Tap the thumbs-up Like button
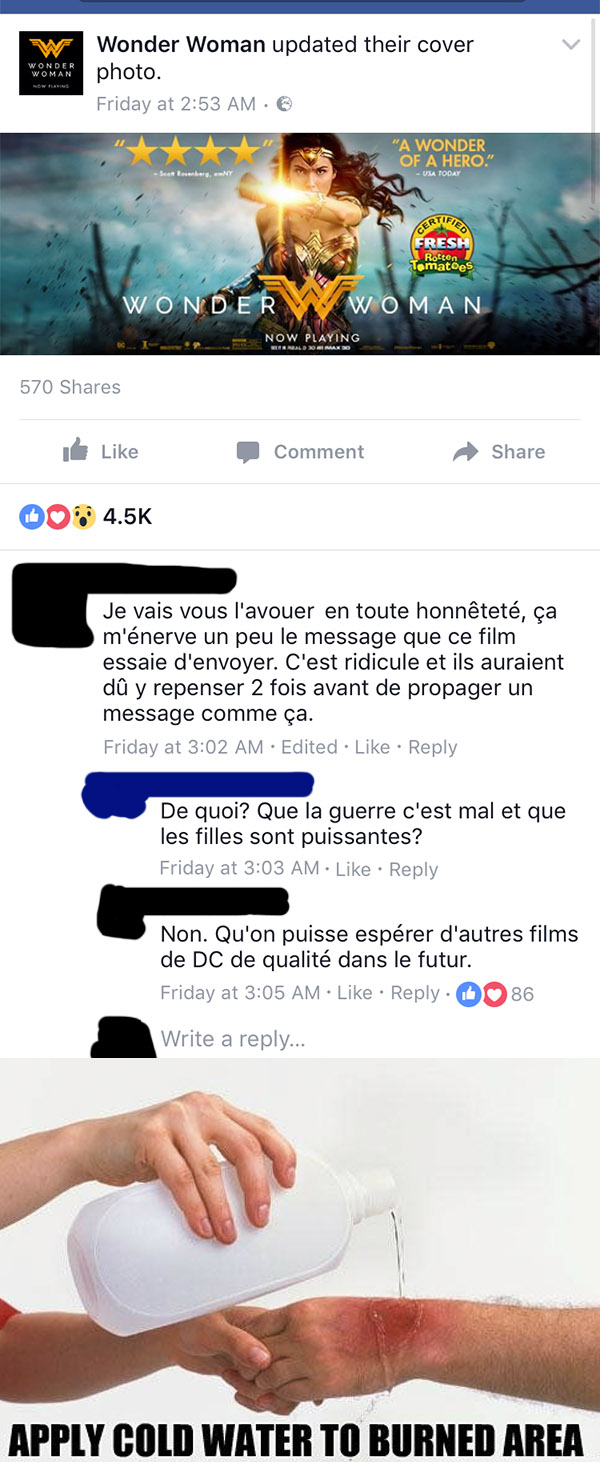 (101, 452)
